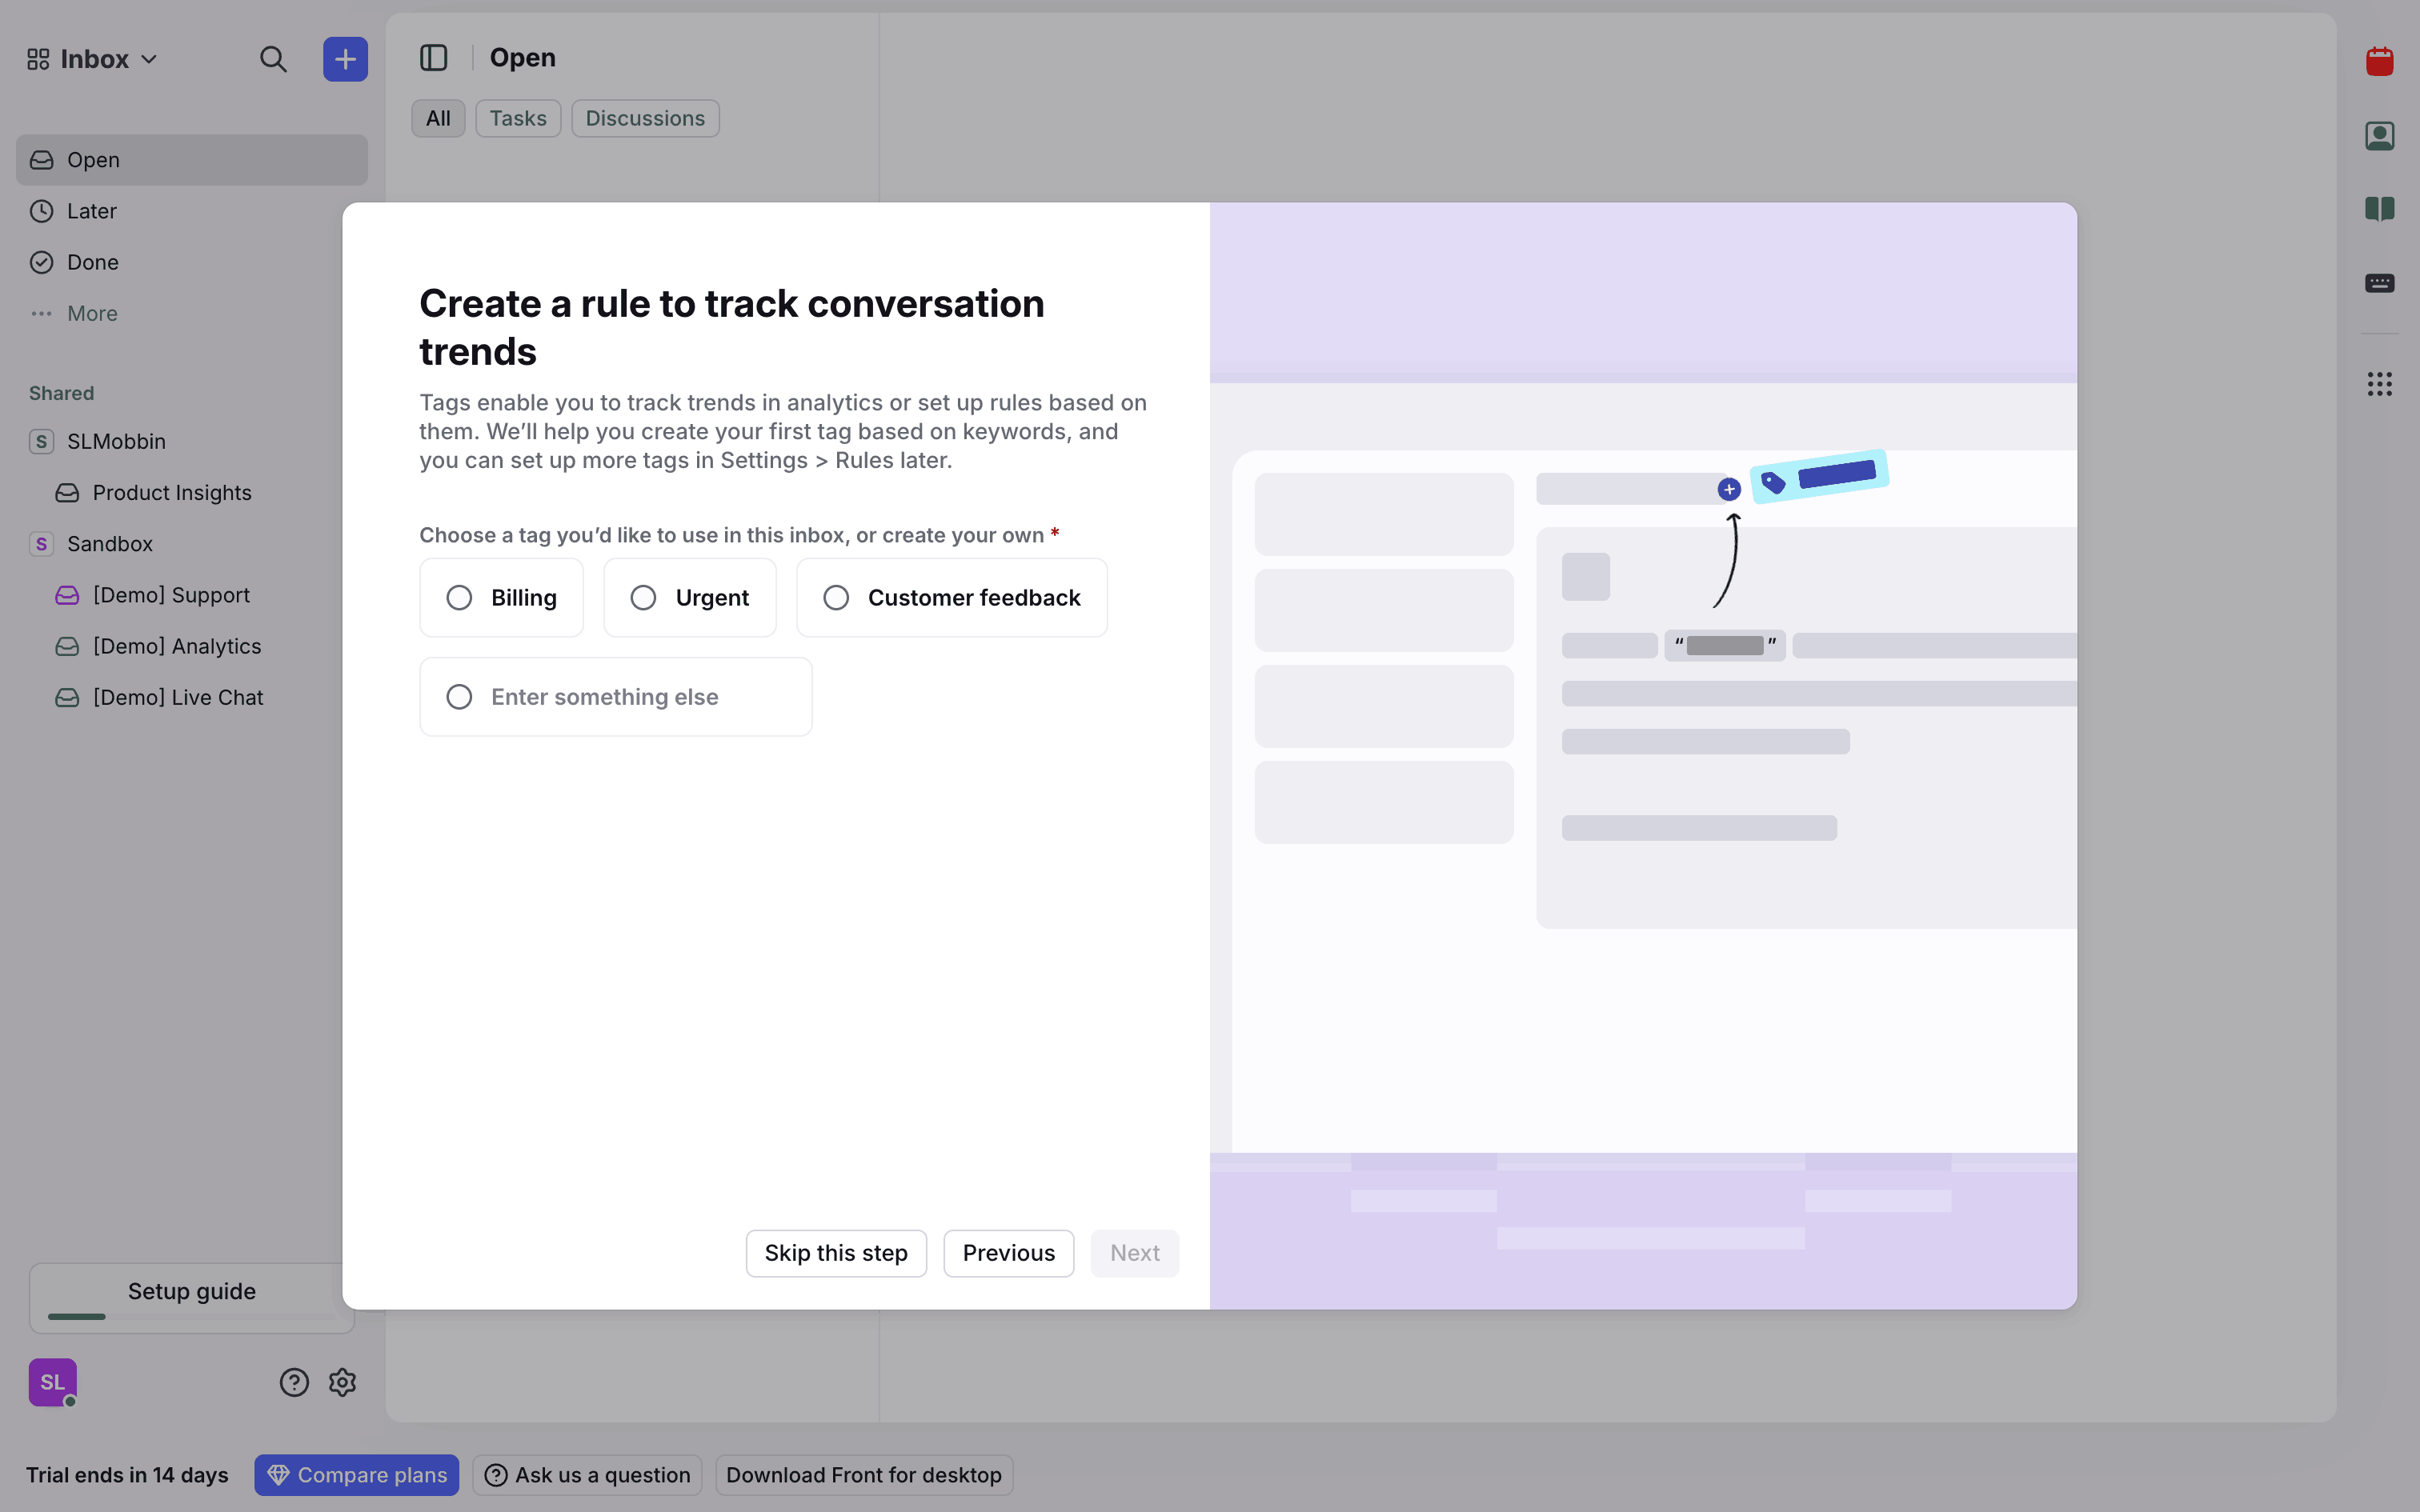Open the red calendar icon in right rail
Image resolution: width=2420 pixels, height=1512 pixels.
click(2379, 62)
